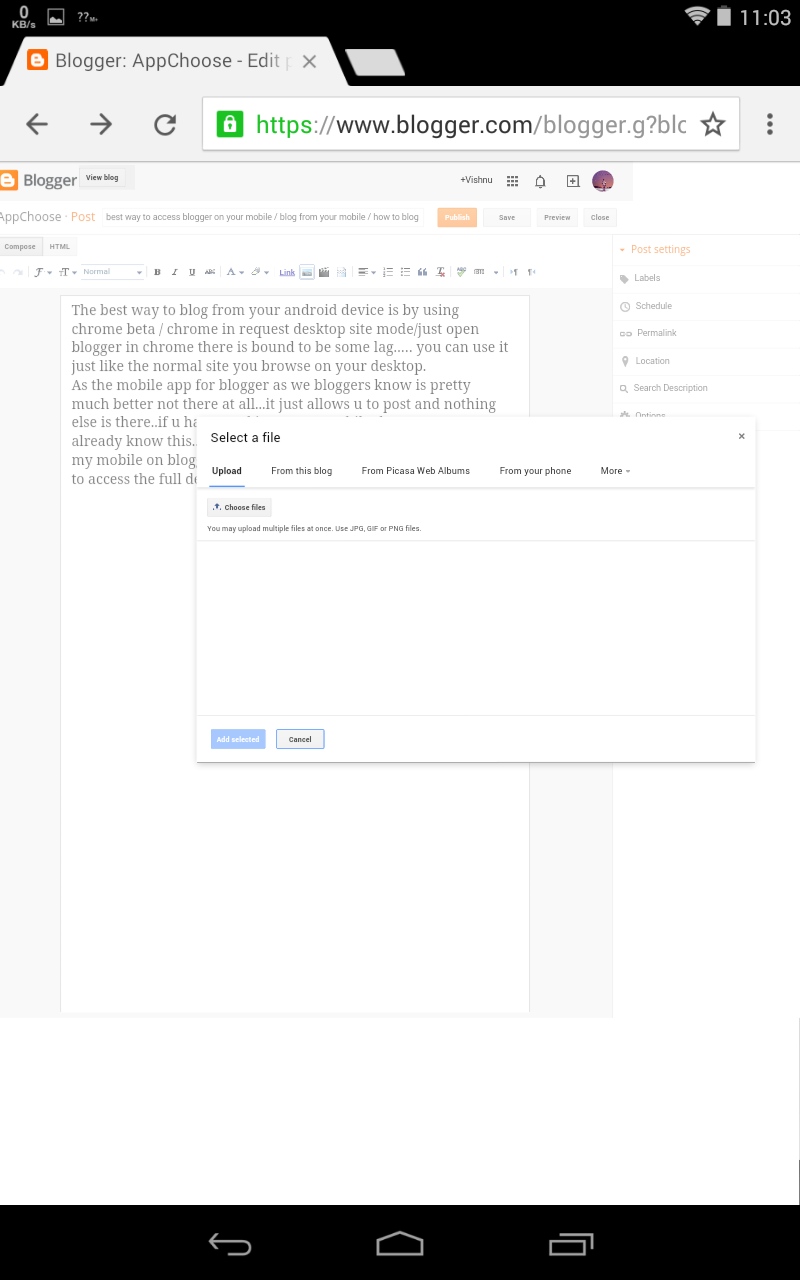This screenshot has height=1280, width=800.
Task: Set left-to-right text direction
Action: point(514,272)
